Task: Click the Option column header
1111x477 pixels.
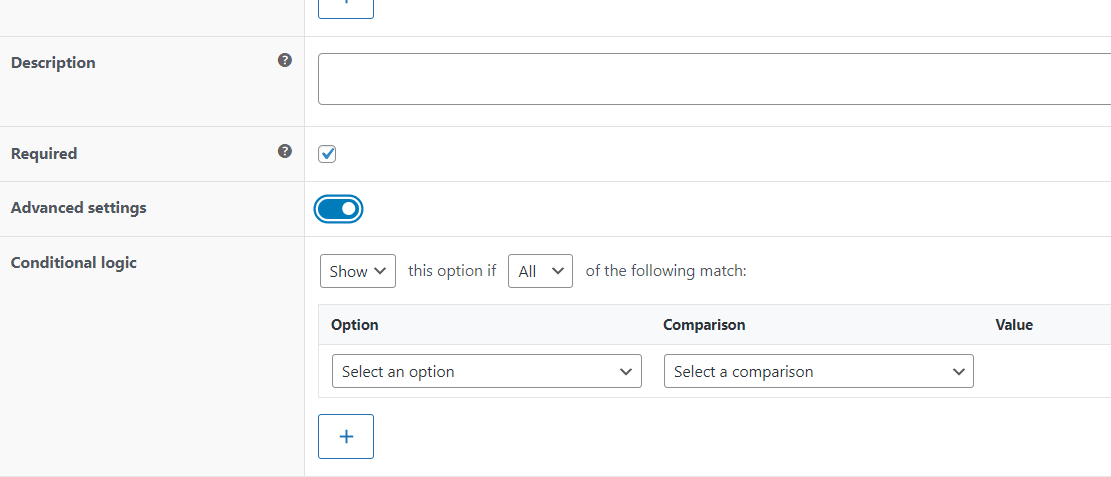Action: (x=355, y=325)
